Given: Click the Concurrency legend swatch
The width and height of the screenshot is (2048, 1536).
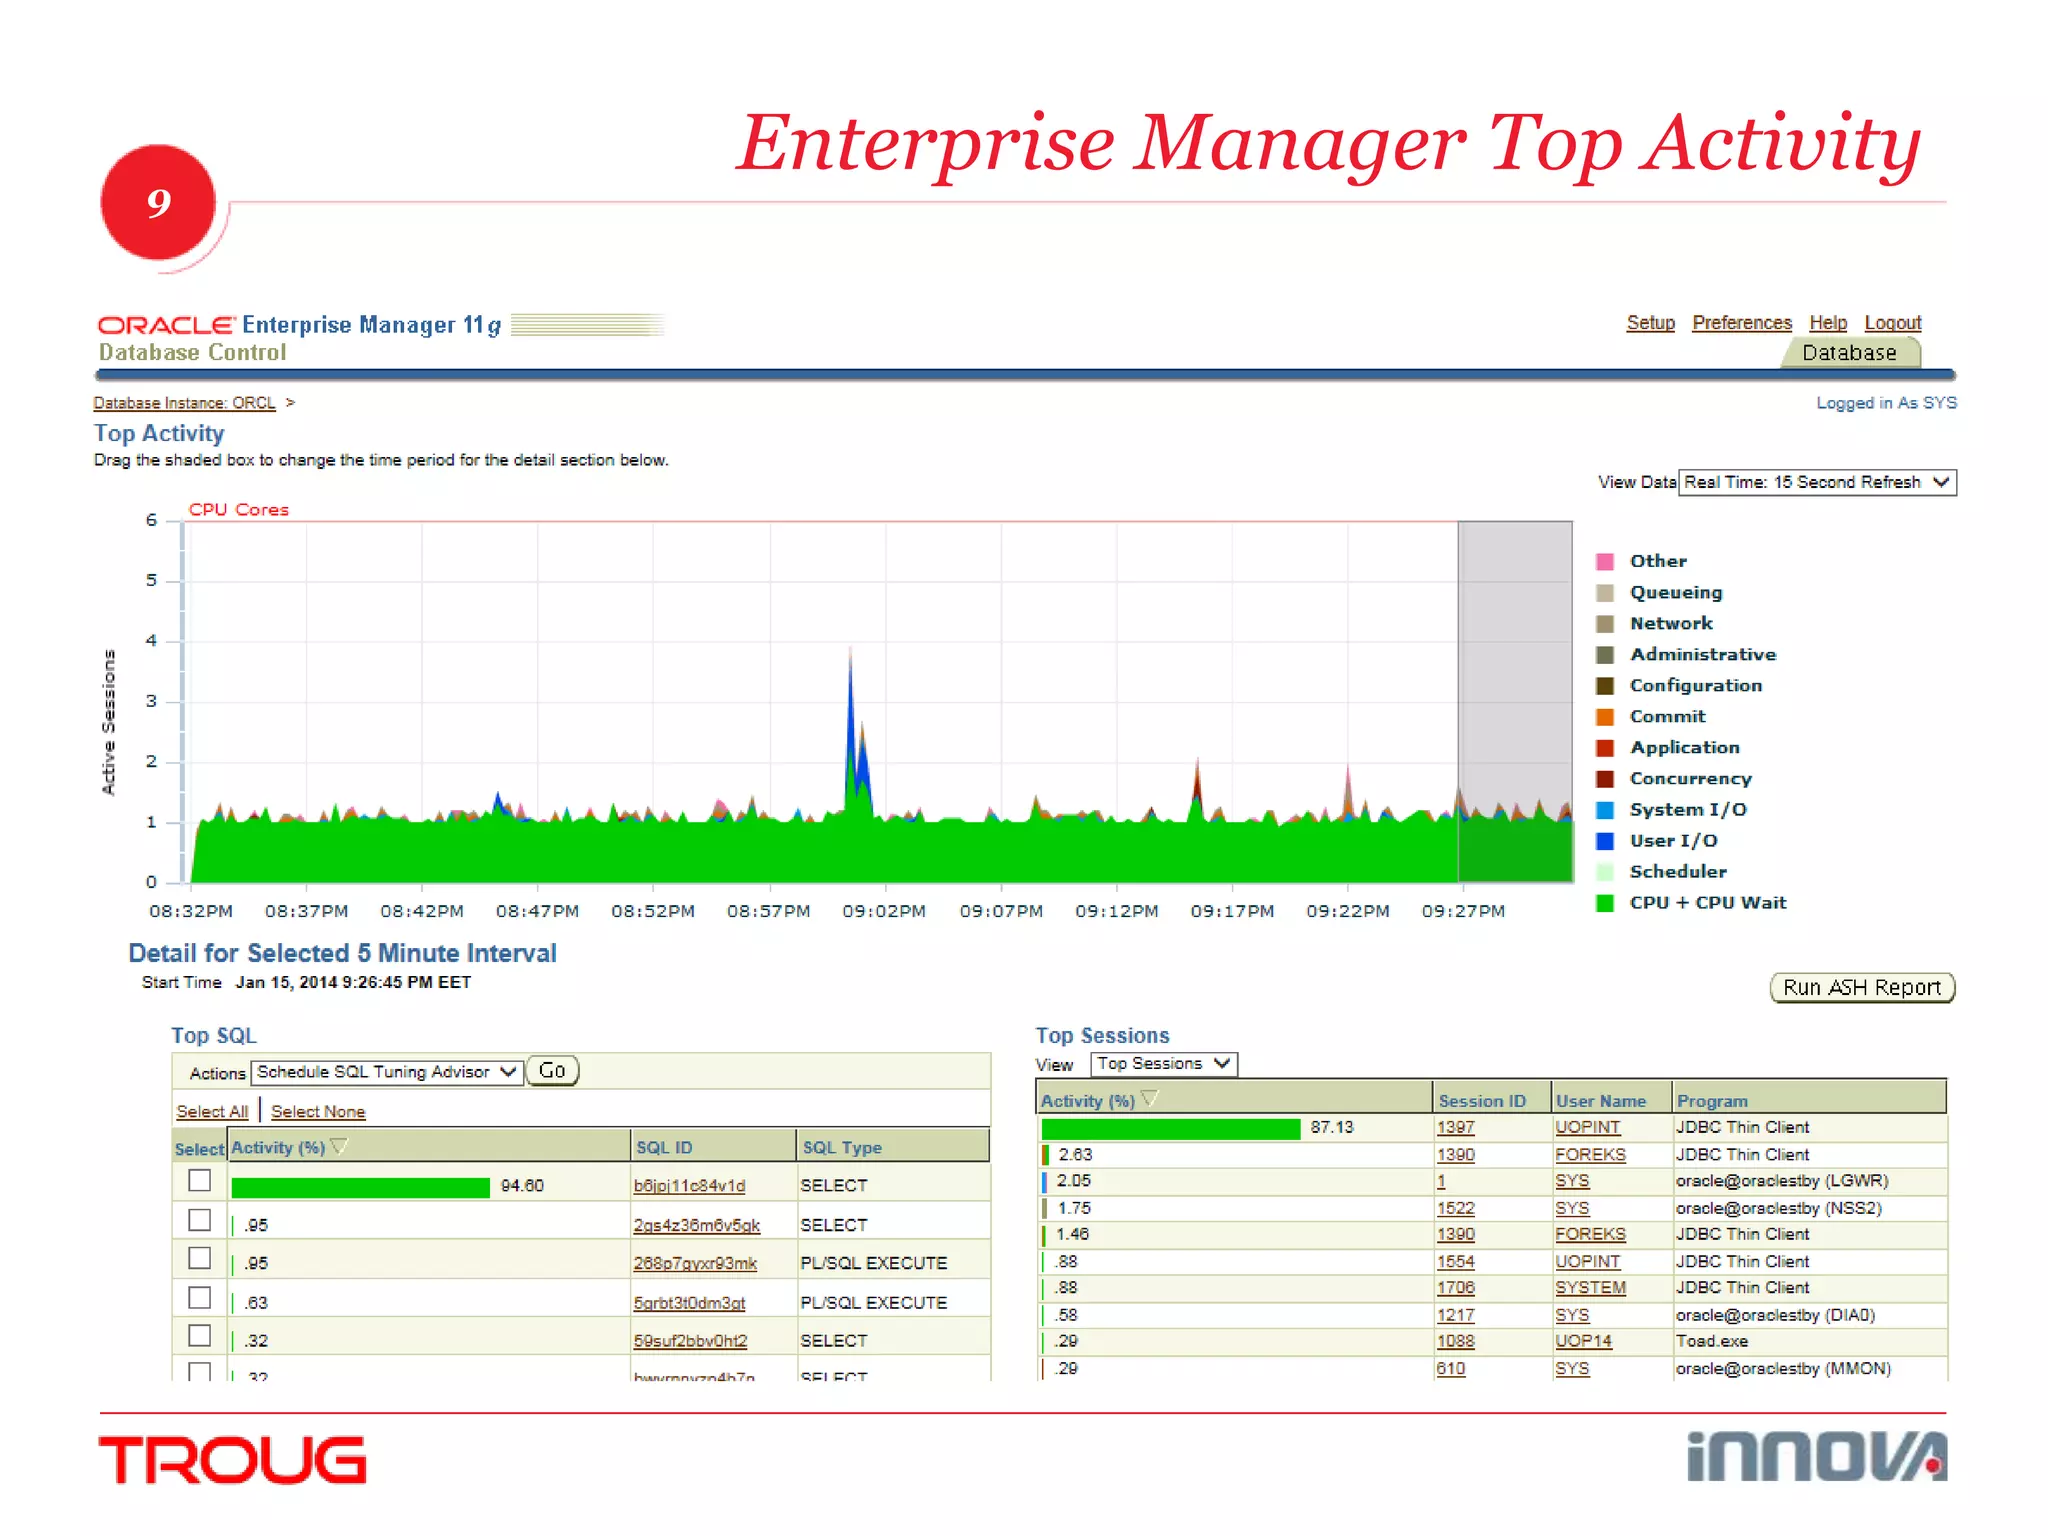Looking at the screenshot, I should 1605,779.
